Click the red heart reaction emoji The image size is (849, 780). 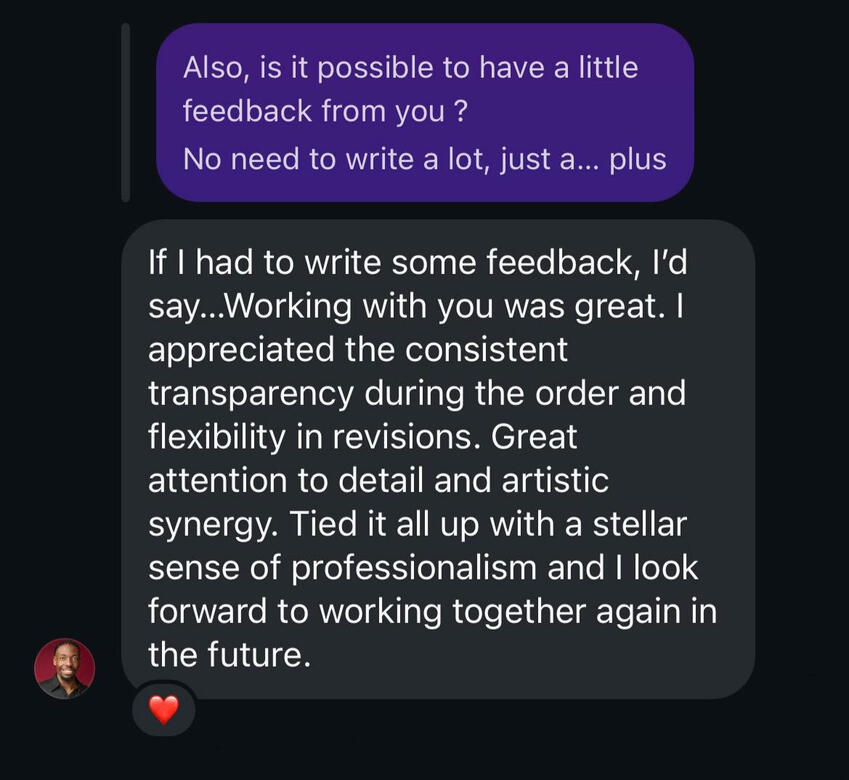click(x=163, y=711)
